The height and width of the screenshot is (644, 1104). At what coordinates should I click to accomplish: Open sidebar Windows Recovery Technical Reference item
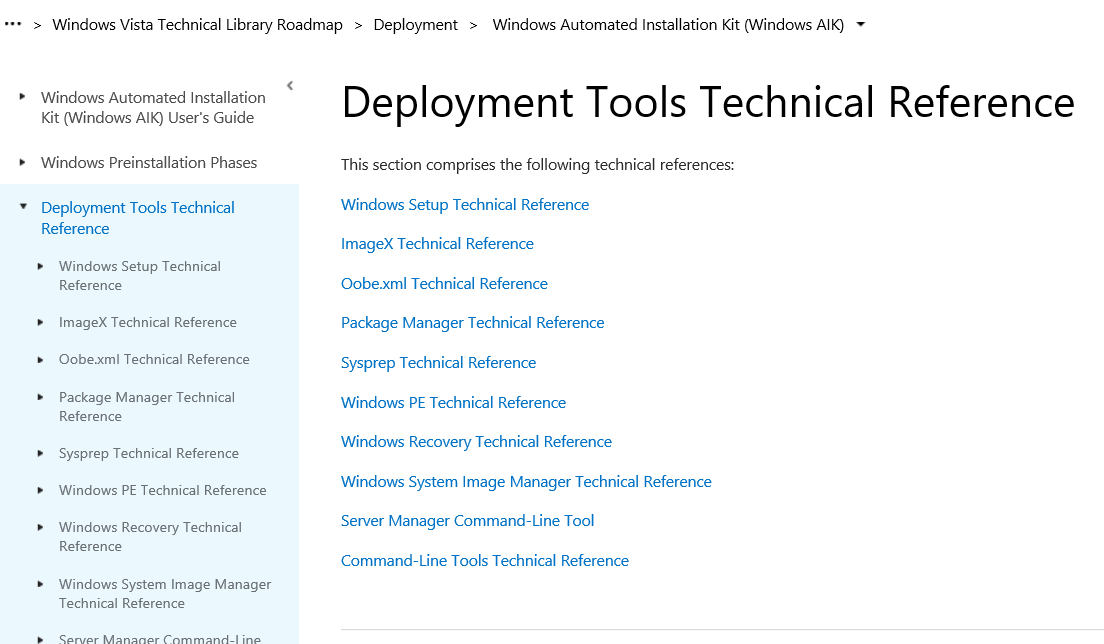150,537
